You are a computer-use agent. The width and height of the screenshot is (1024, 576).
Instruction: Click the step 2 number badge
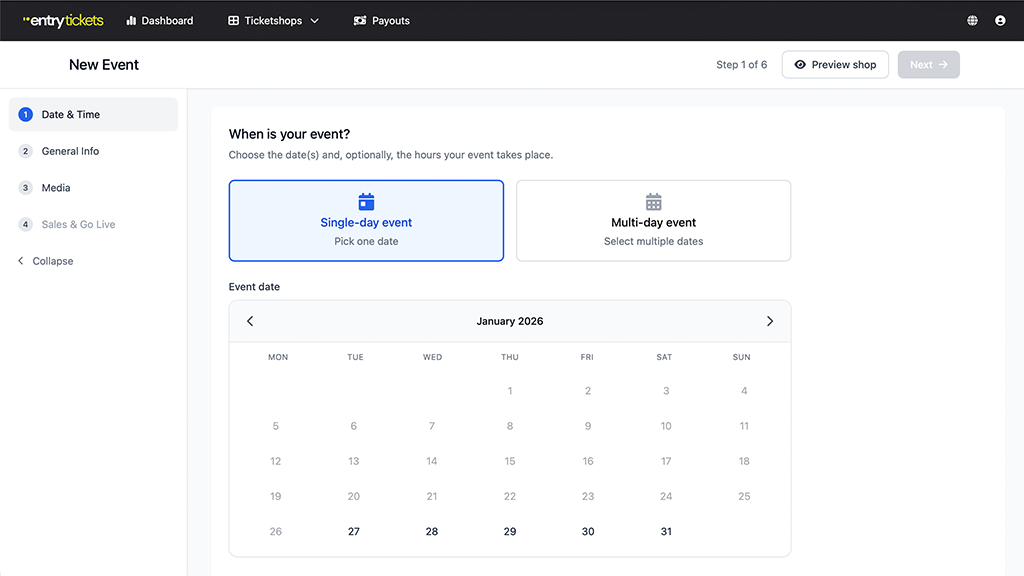(x=26, y=151)
